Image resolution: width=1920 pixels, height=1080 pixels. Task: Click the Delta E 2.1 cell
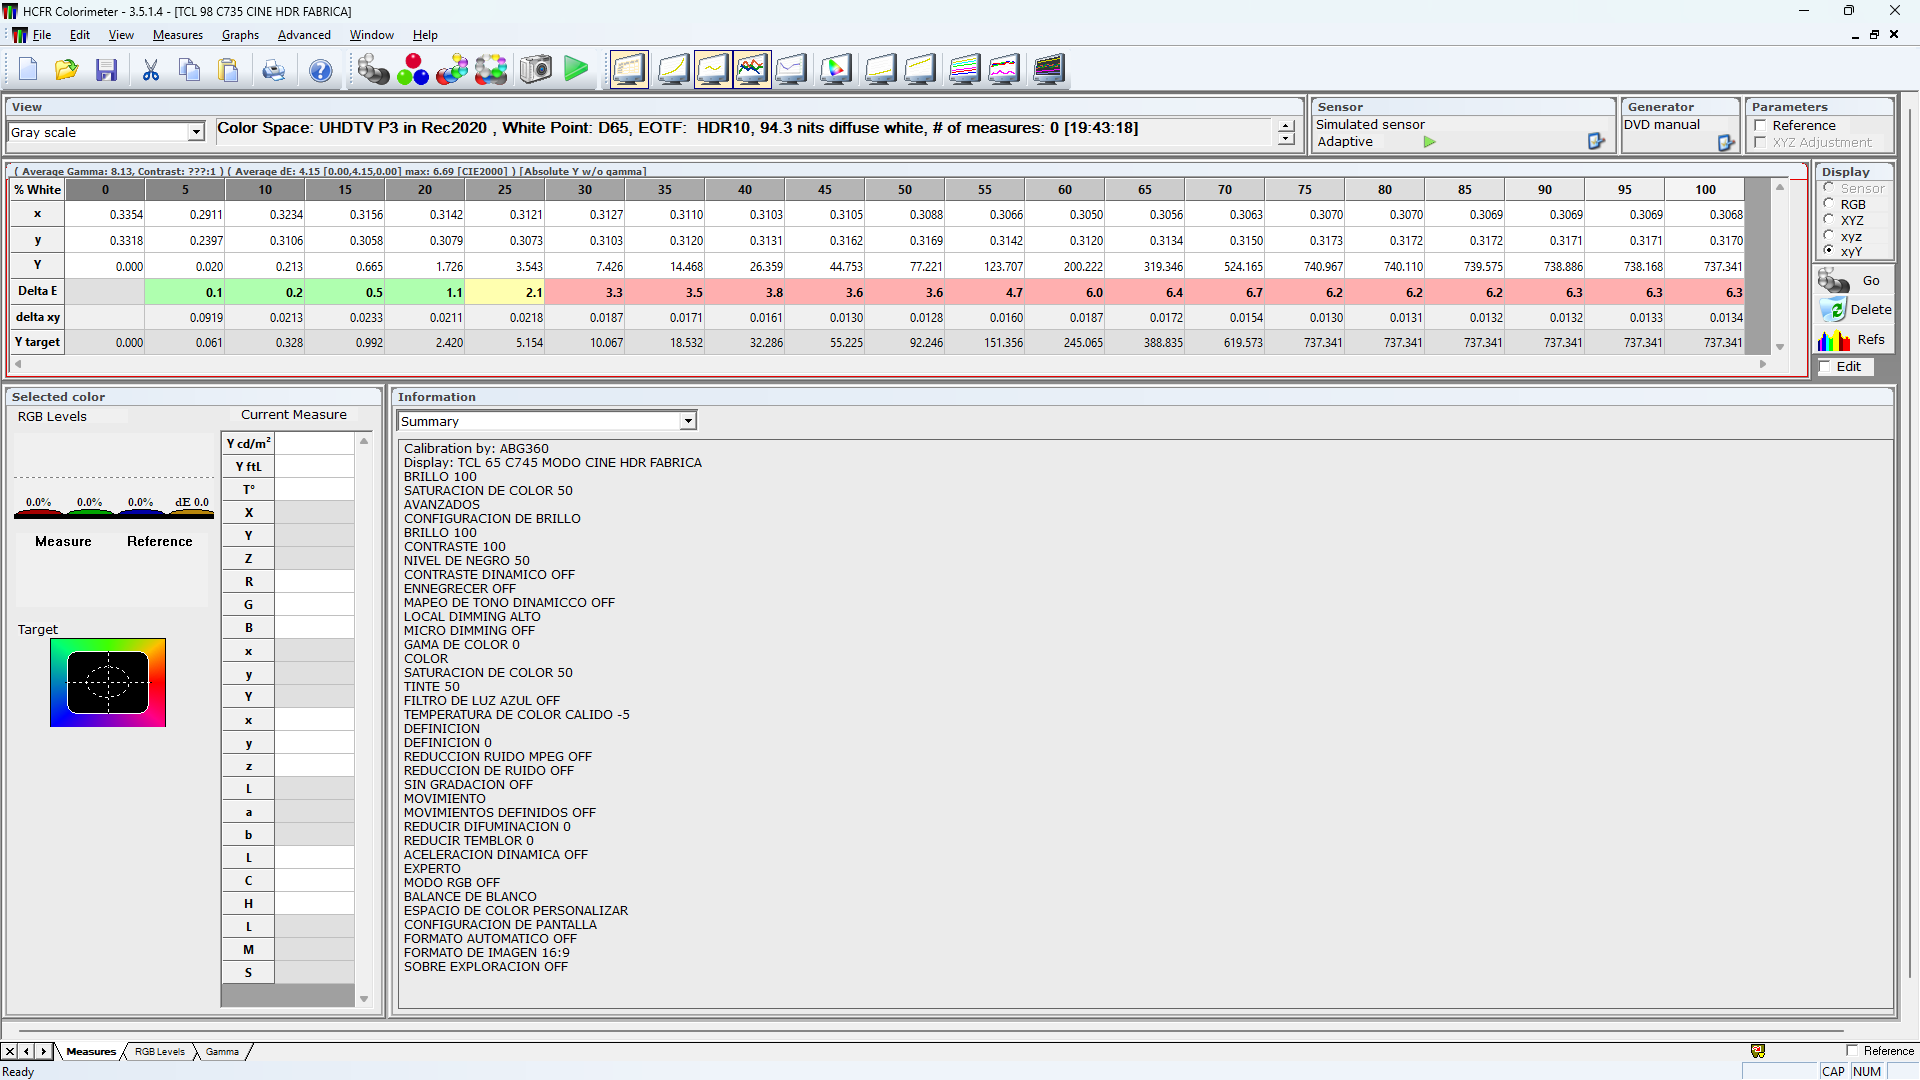(505, 292)
